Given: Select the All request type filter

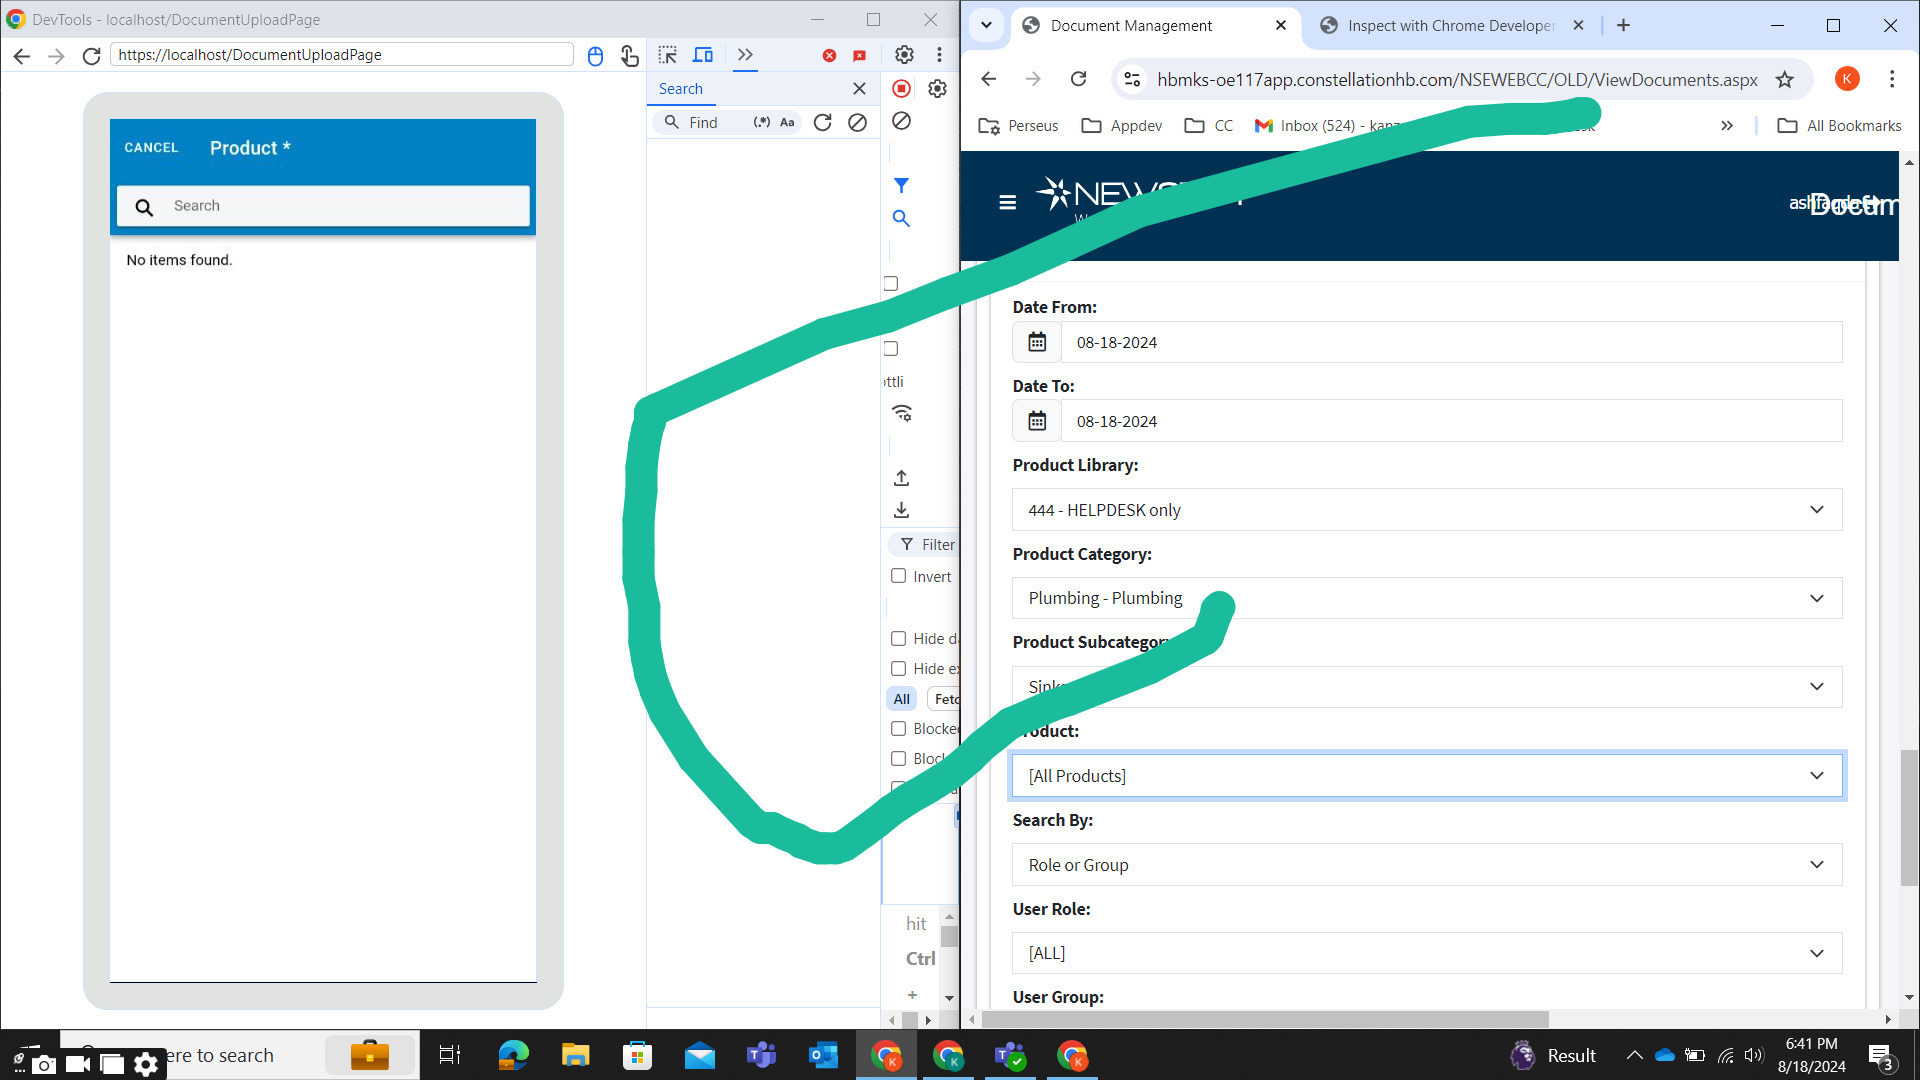Looking at the screenshot, I should [x=901, y=699].
